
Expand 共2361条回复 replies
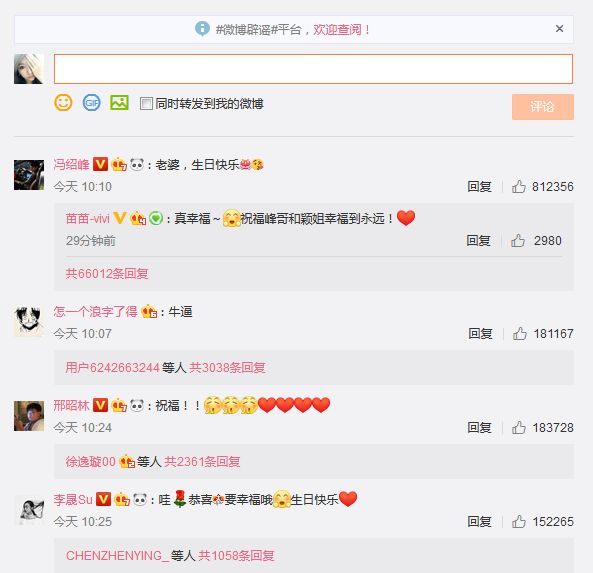click(x=202, y=461)
